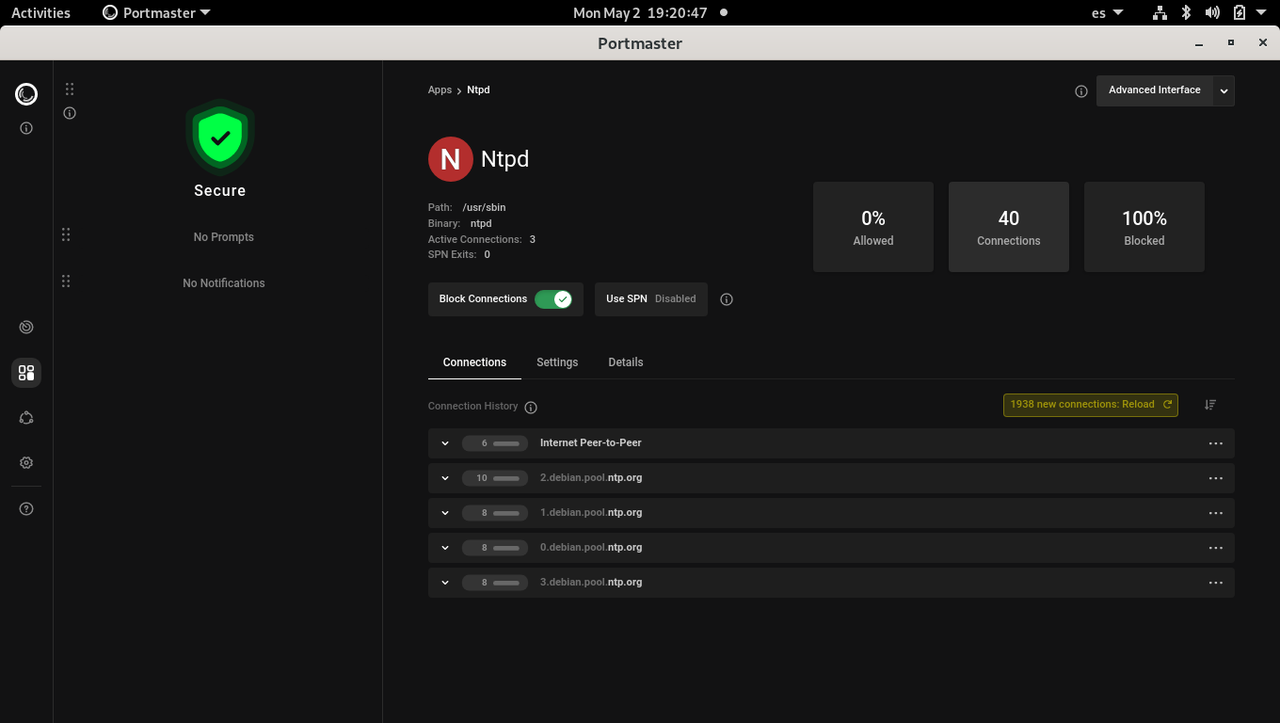Click the 100% Blocked stat card
The width and height of the screenshot is (1280, 723).
(1144, 227)
